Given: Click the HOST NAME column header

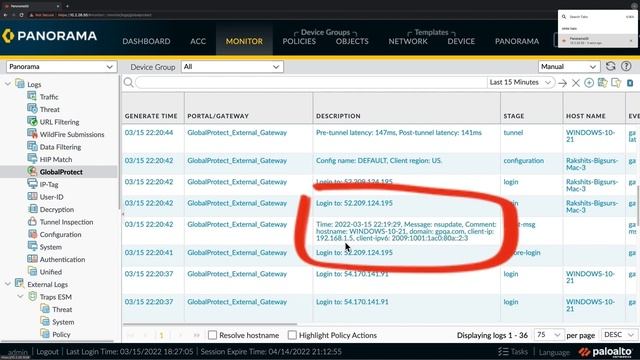Looking at the screenshot, I should tap(585, 116).
